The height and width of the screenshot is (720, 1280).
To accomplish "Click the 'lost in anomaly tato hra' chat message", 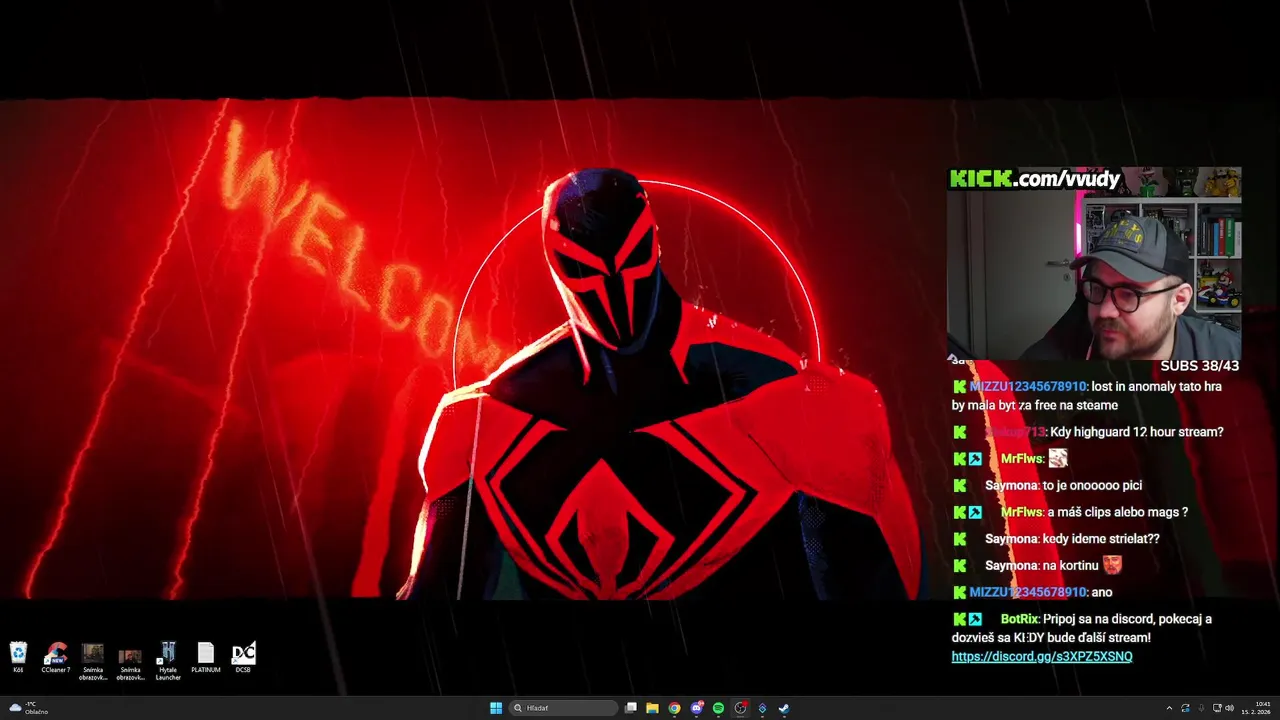I will pos(1087,396).
